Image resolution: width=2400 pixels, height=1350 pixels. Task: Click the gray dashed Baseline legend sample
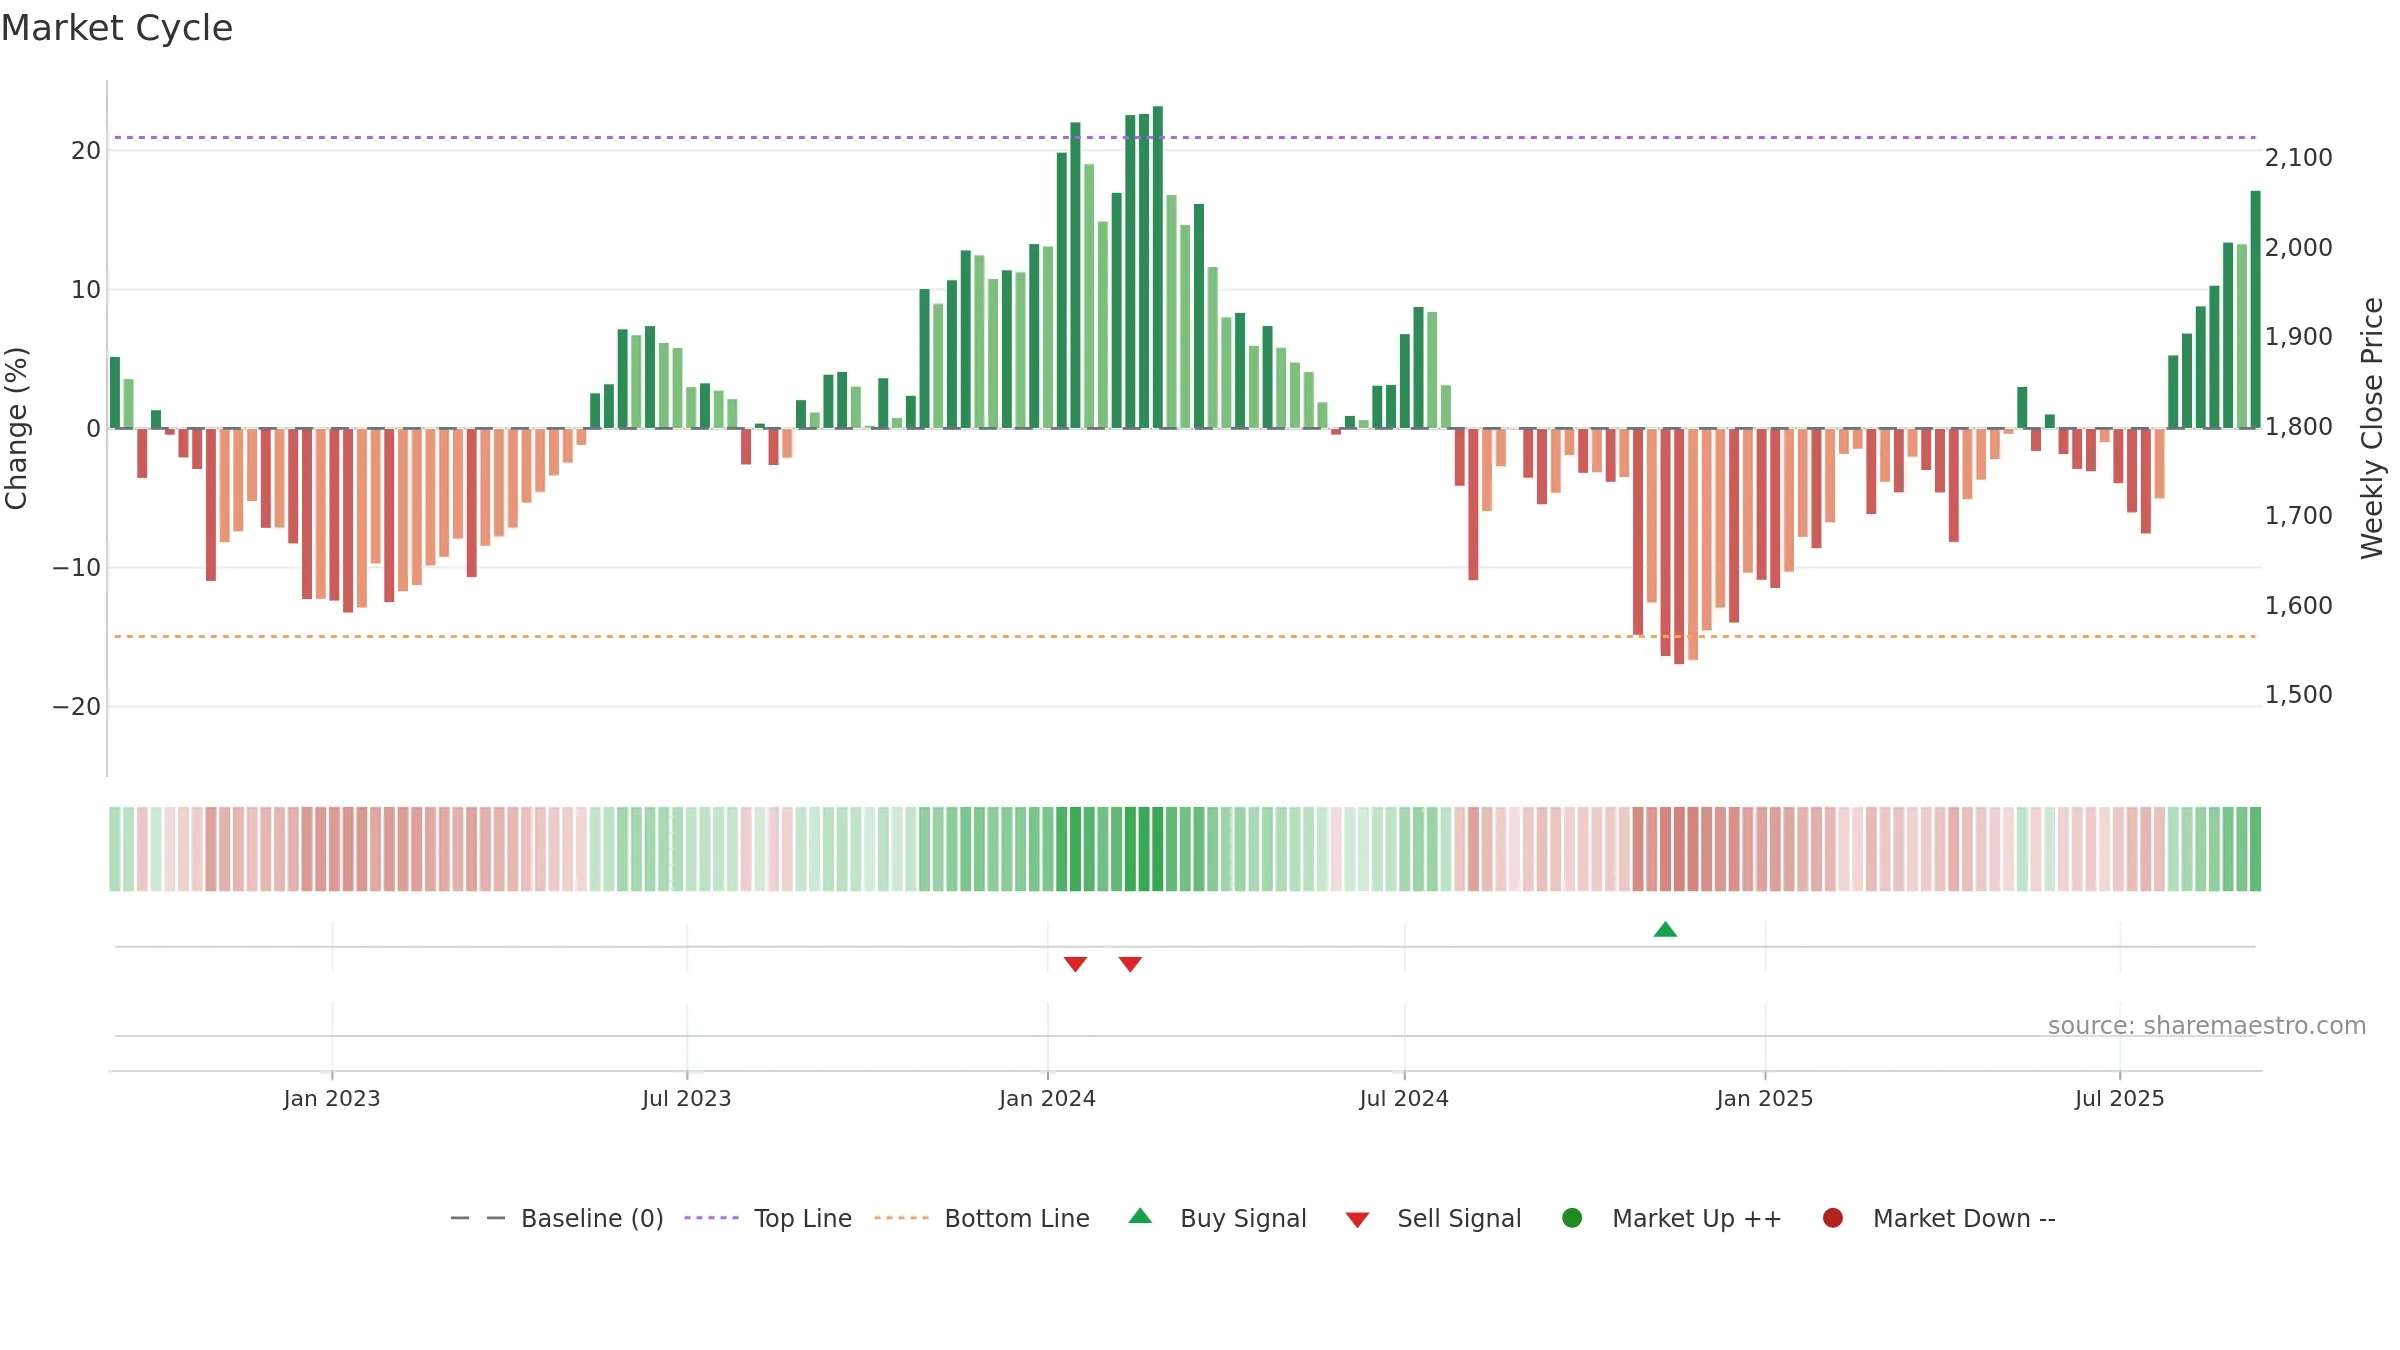pos(478,1218)
